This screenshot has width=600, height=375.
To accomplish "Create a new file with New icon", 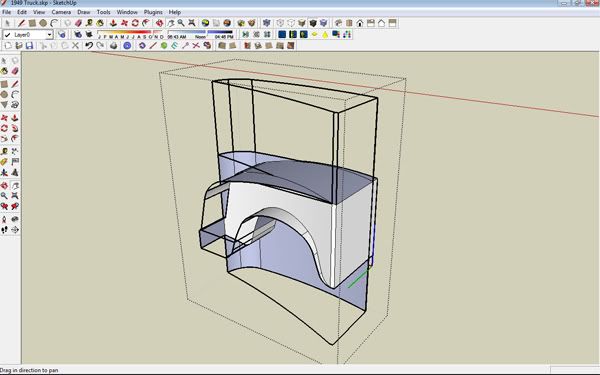I will 8,46.
